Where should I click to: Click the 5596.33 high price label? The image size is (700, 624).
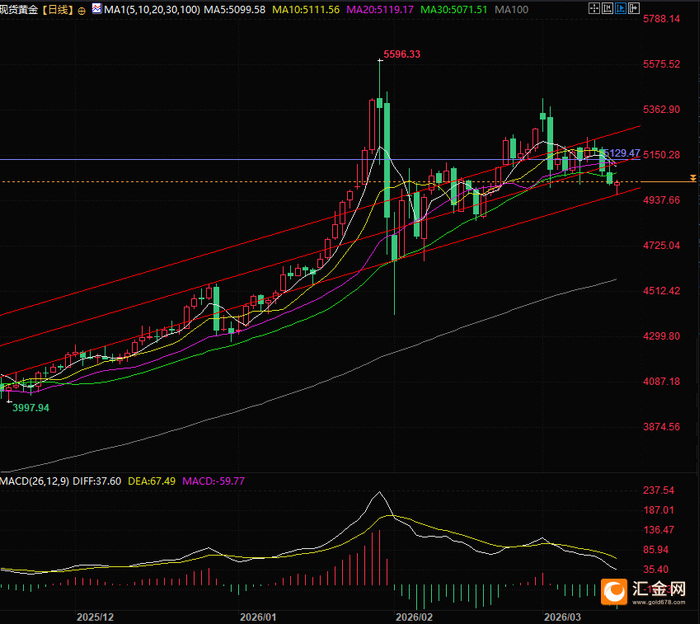click(402, 54)
